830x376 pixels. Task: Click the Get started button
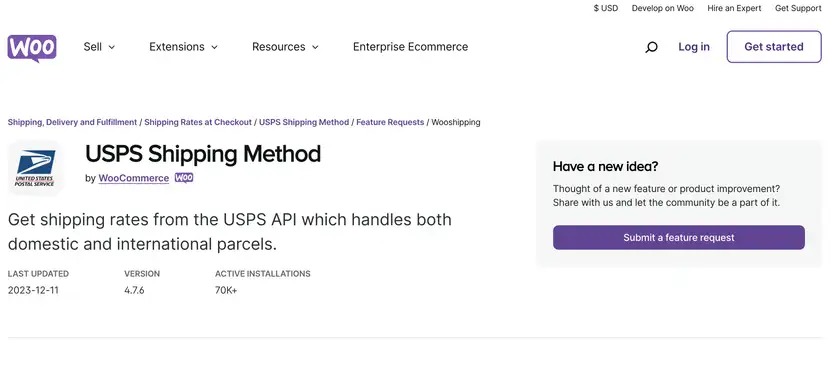click(x=774, y=47)
